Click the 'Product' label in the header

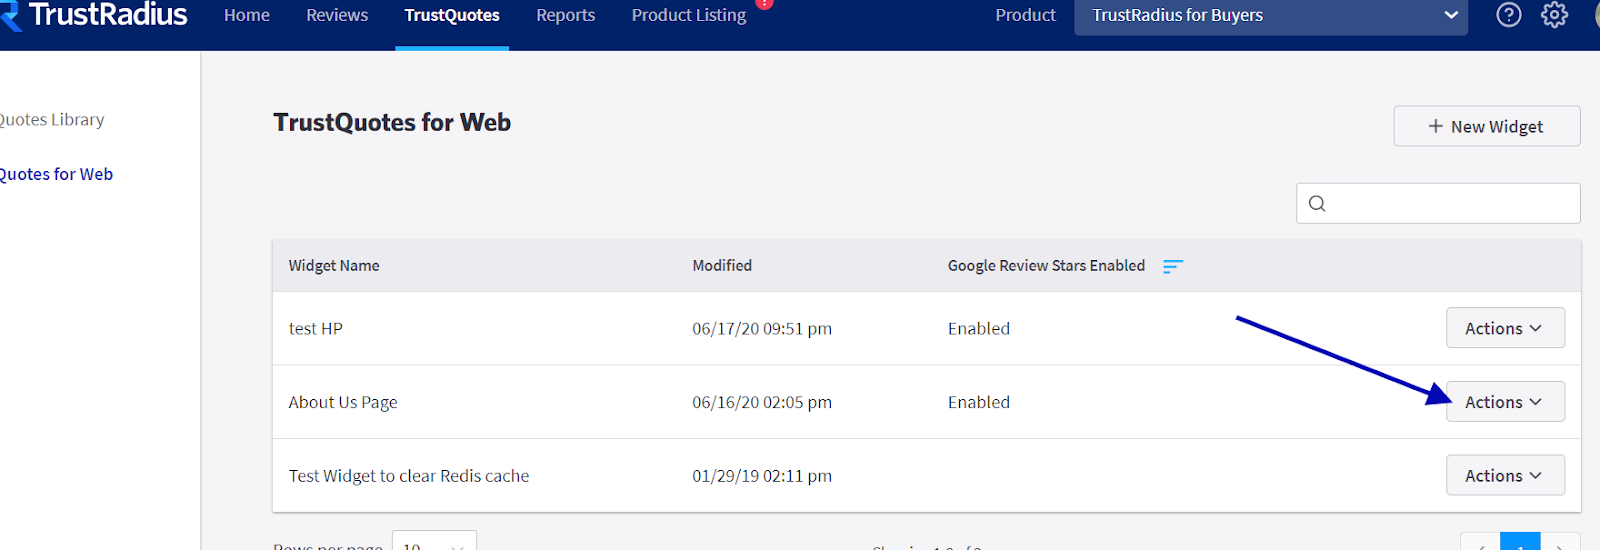(x=1025, y=15)
